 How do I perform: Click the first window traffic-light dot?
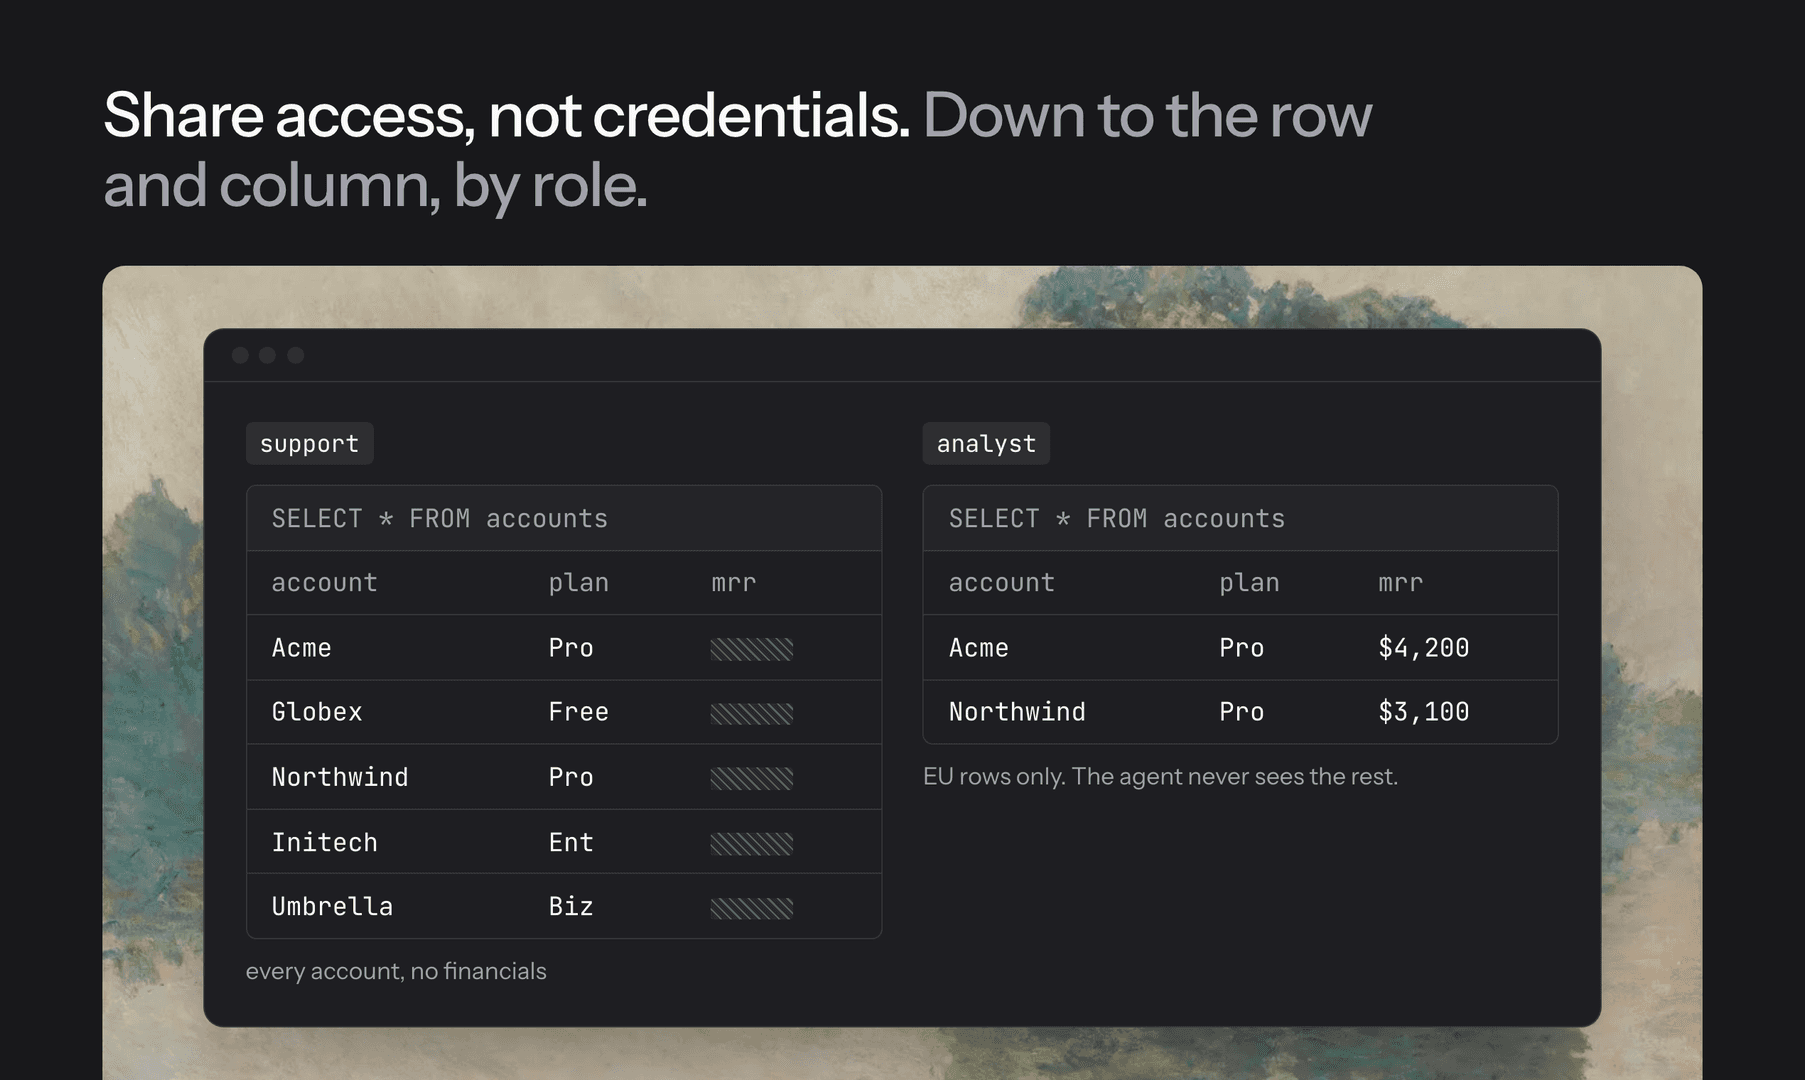click(x=240, y=355)
